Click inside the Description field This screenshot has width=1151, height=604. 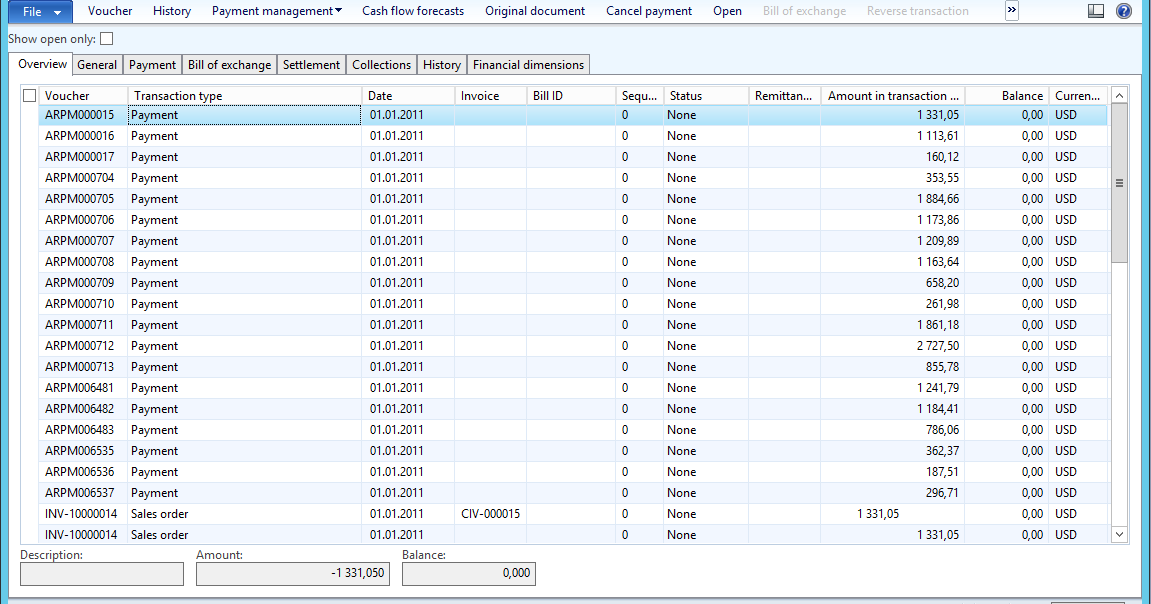click(x=101, y=574)
